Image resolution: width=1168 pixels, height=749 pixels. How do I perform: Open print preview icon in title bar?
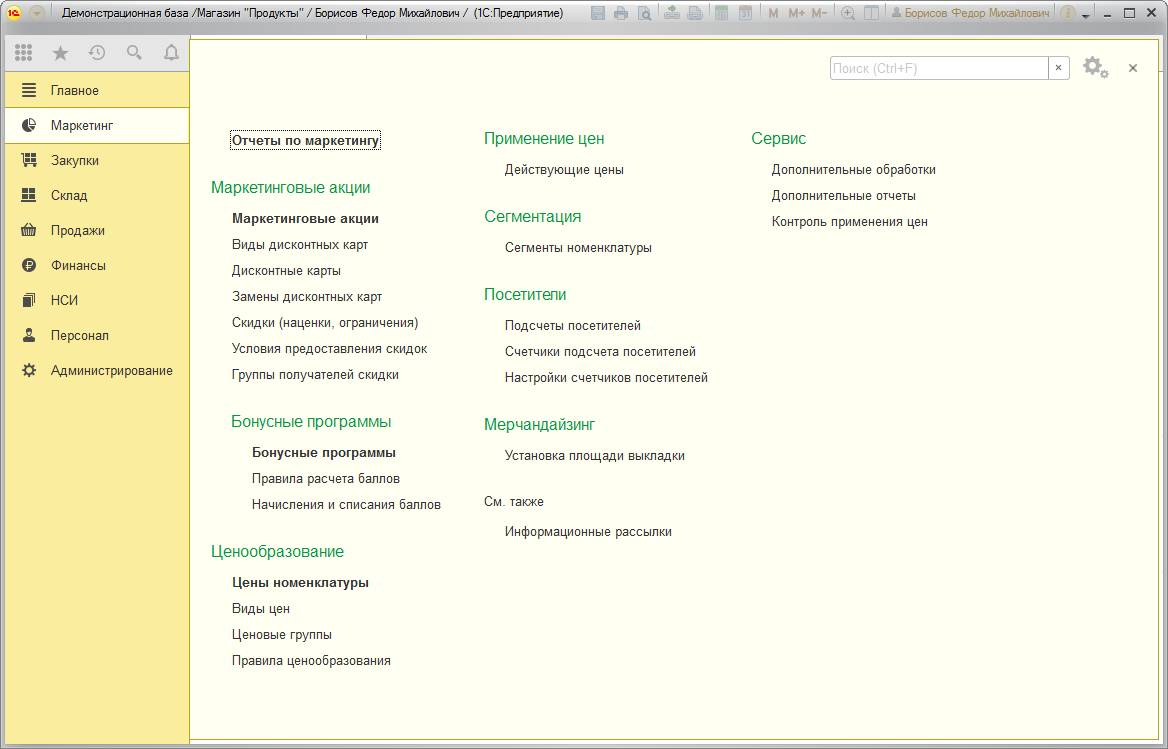(x=644, y=13)
